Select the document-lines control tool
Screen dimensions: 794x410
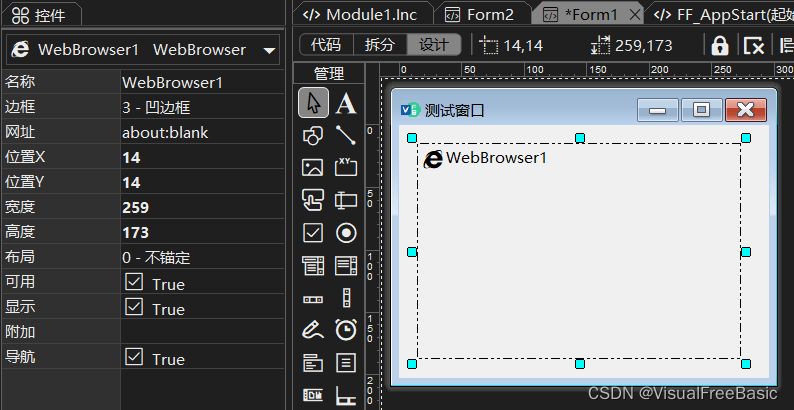[x=346, y=363]
